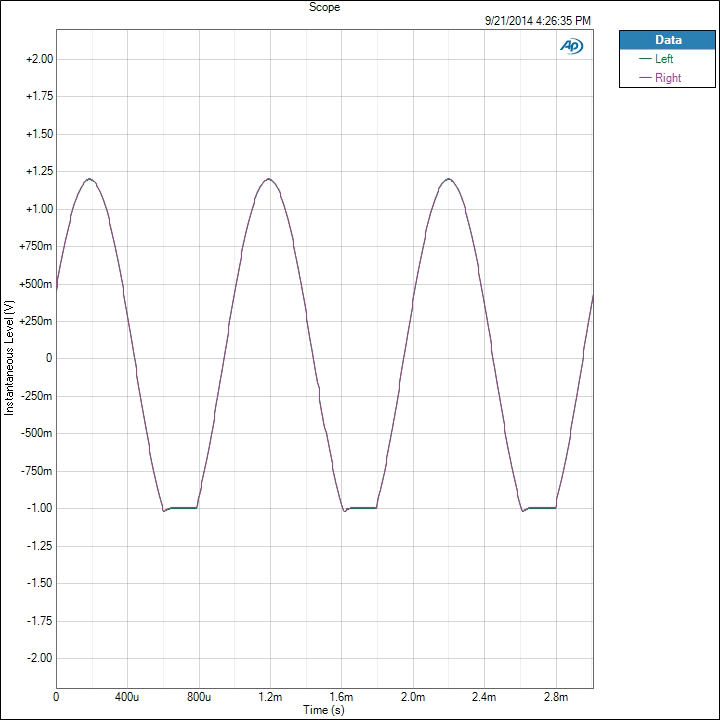
Task: Click the -2.00 Y-axis tick label
Action: pyautogui.click(x=39, y=658)
